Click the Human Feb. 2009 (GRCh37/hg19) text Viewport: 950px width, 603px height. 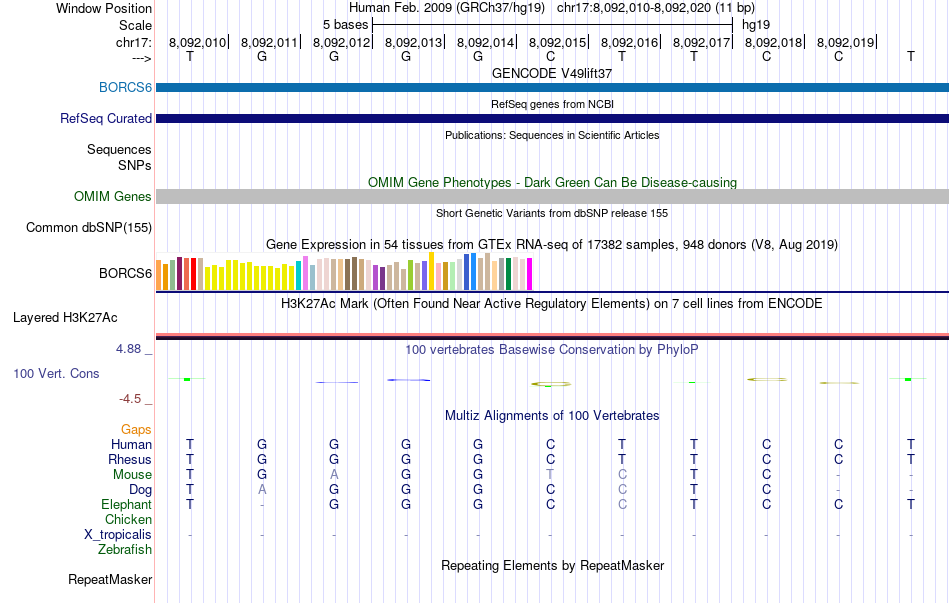(x=447, y=8)
